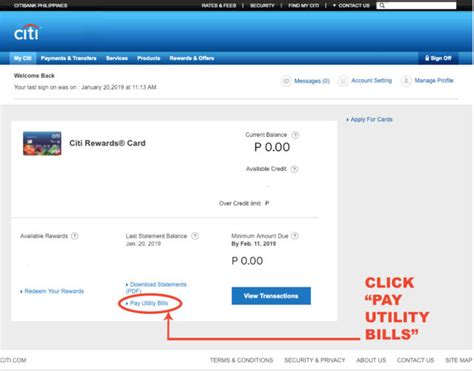The width and height of the screenshot is (474, 371).
Task: Click Terms & Conditions footer link
Action: click(241, 360)
